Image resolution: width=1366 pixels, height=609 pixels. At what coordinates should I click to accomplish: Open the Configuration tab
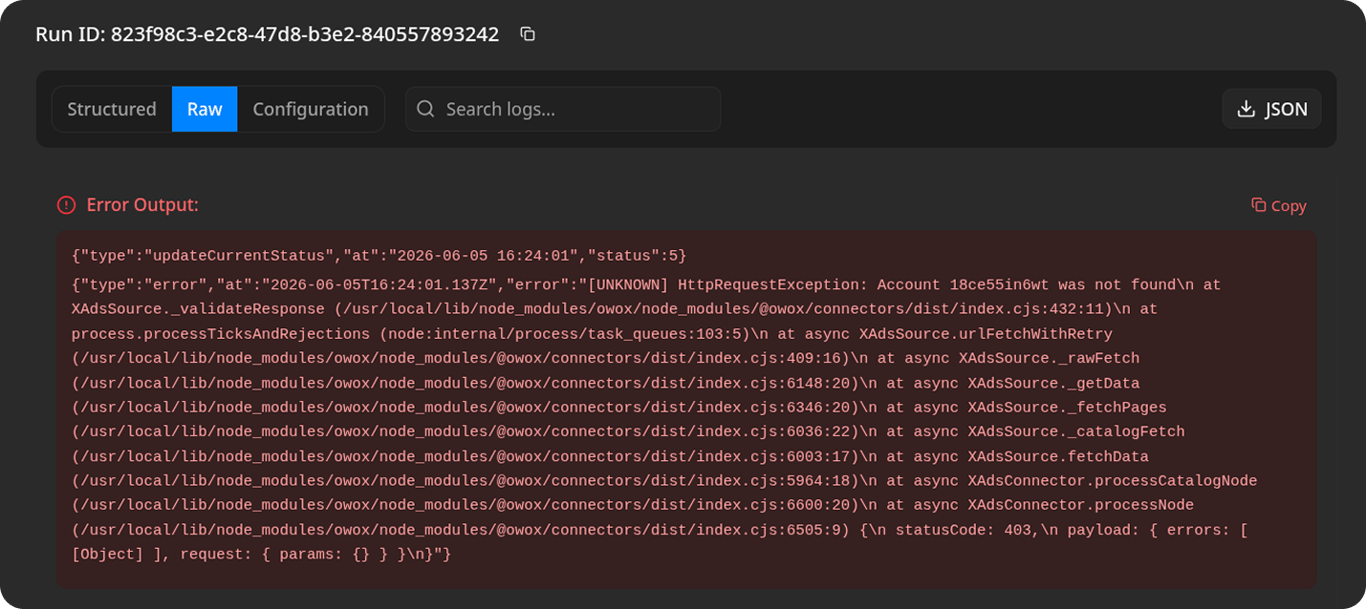tap(310, 109)
